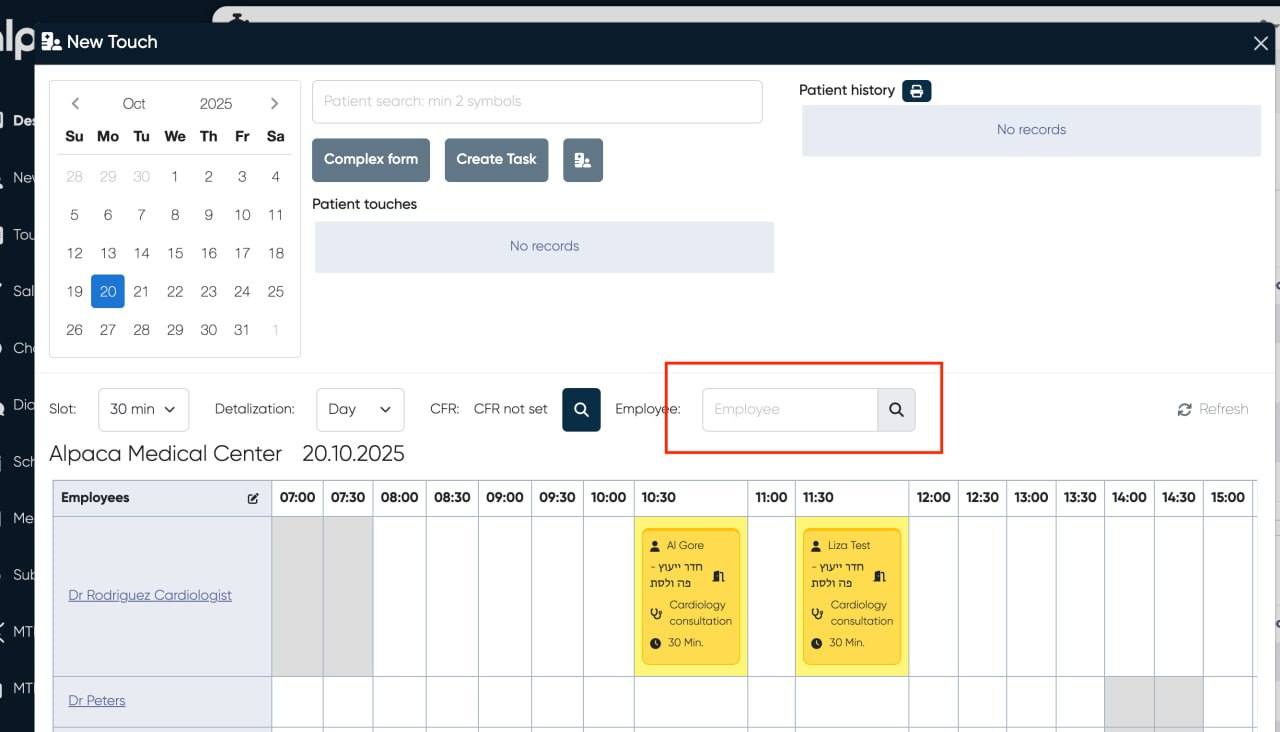
Task: Click the Employee field search icon
Action: 896,410
